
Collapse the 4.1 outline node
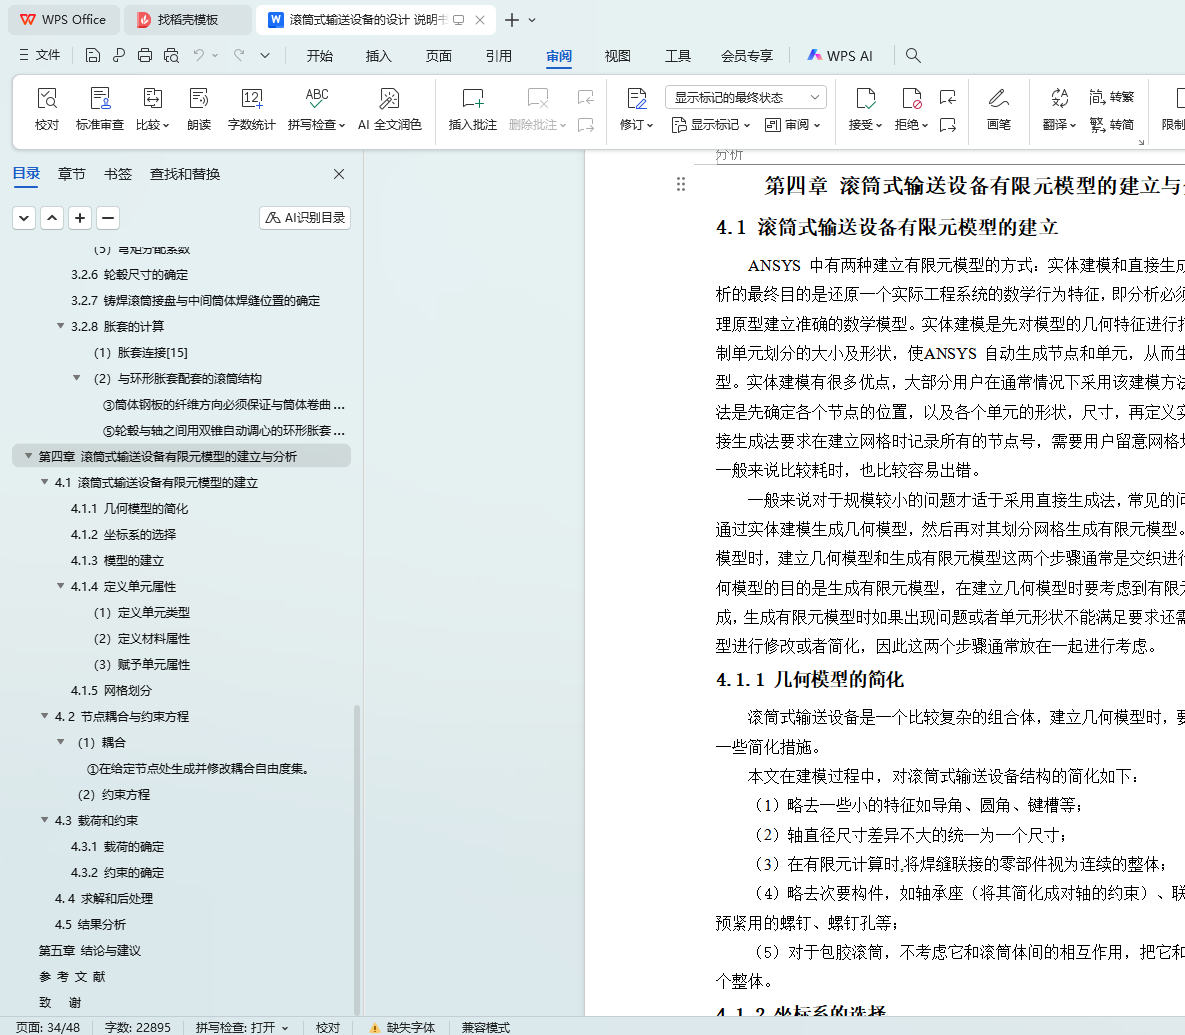pyautogui.click(x=45, y=482)
